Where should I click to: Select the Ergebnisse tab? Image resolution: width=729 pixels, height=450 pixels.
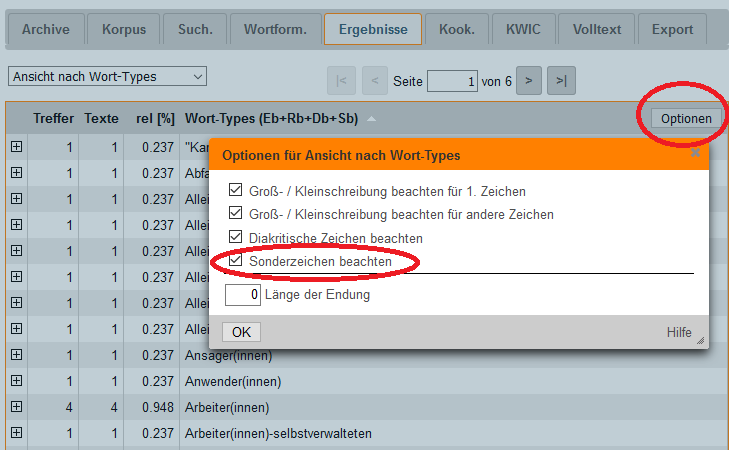point(373,29)
